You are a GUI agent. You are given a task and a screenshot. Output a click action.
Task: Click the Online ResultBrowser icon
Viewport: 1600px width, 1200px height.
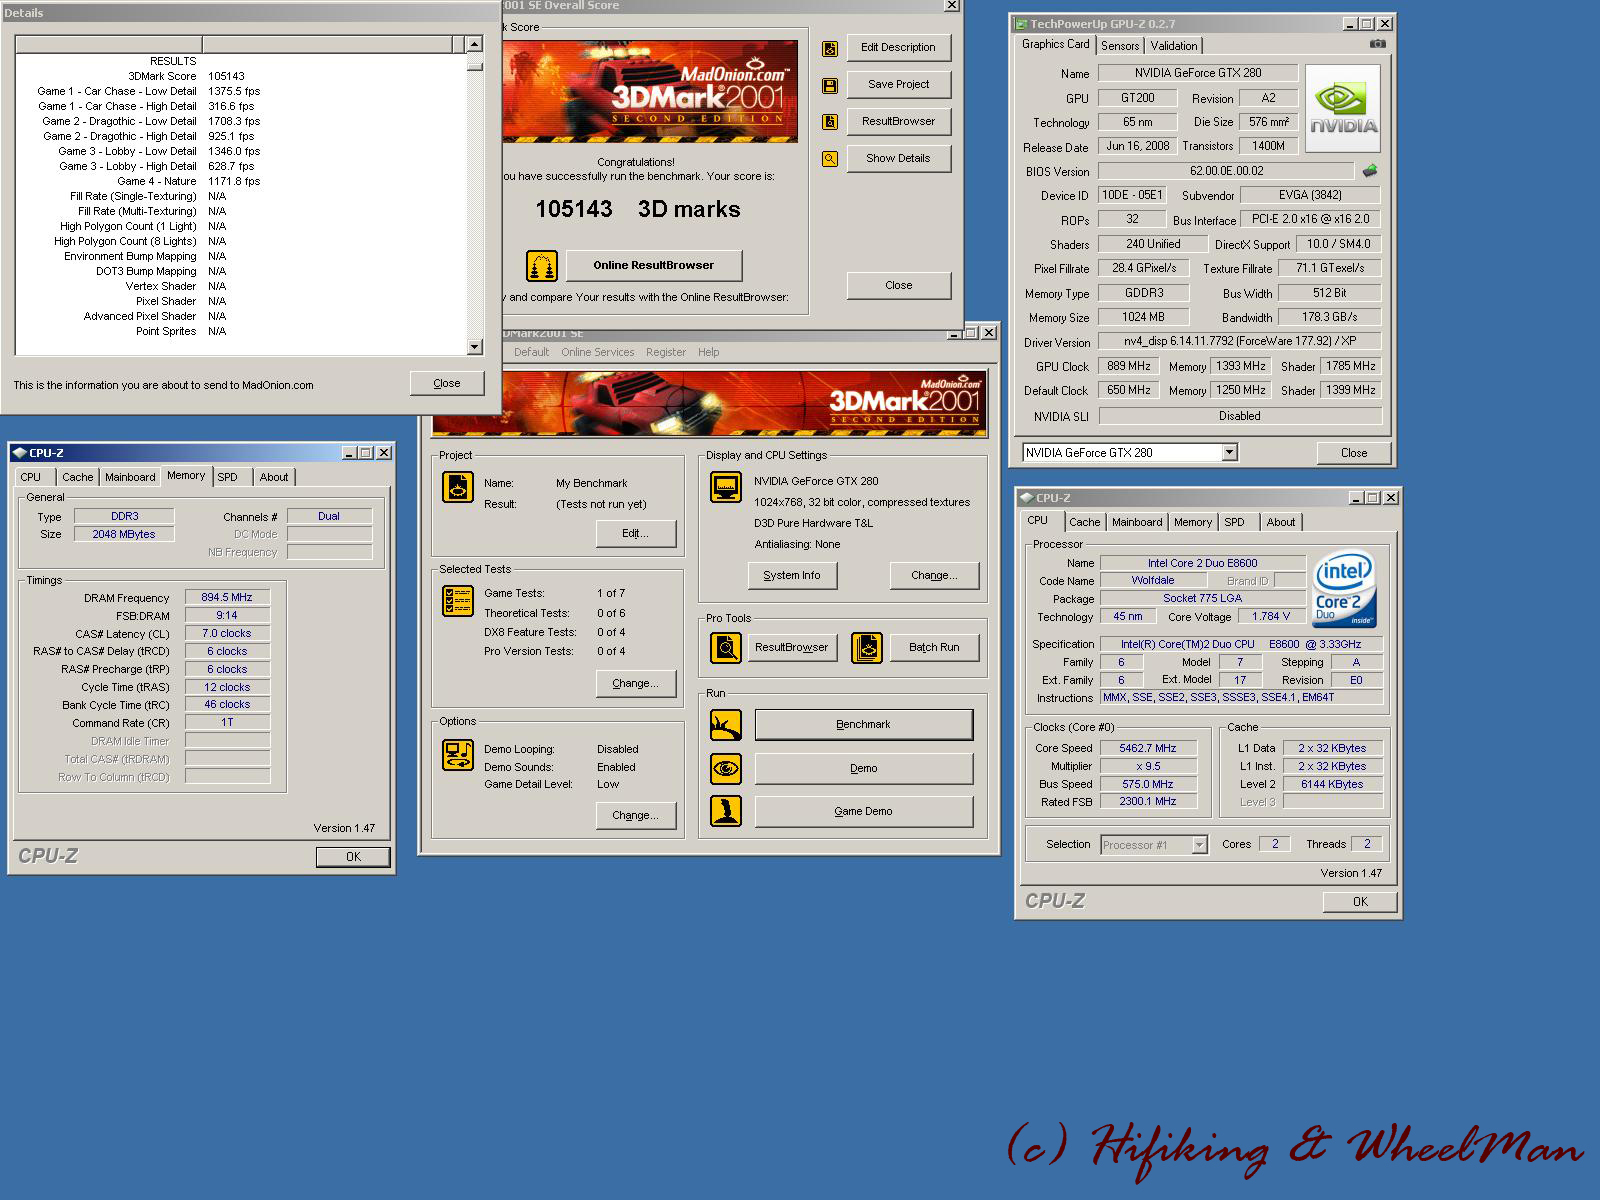tap(542, 266)
